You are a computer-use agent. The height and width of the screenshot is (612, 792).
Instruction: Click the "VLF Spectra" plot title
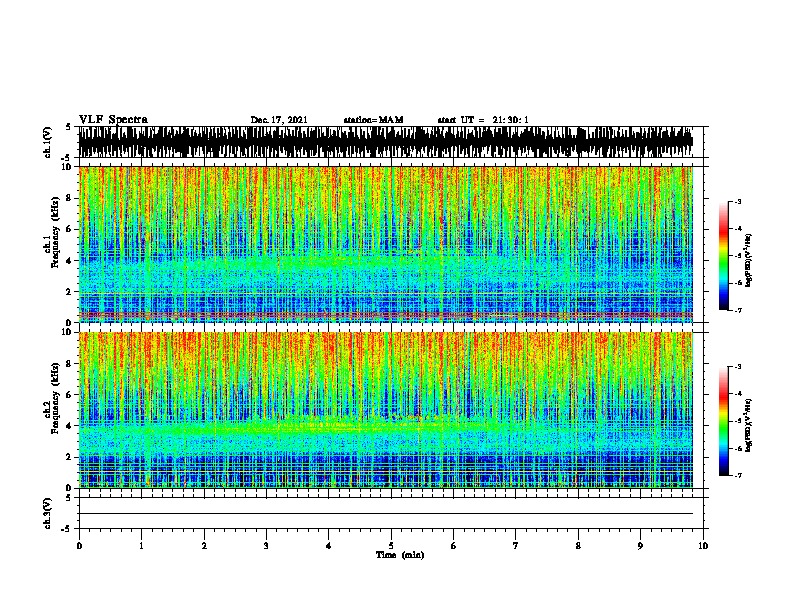coord(113,120)
